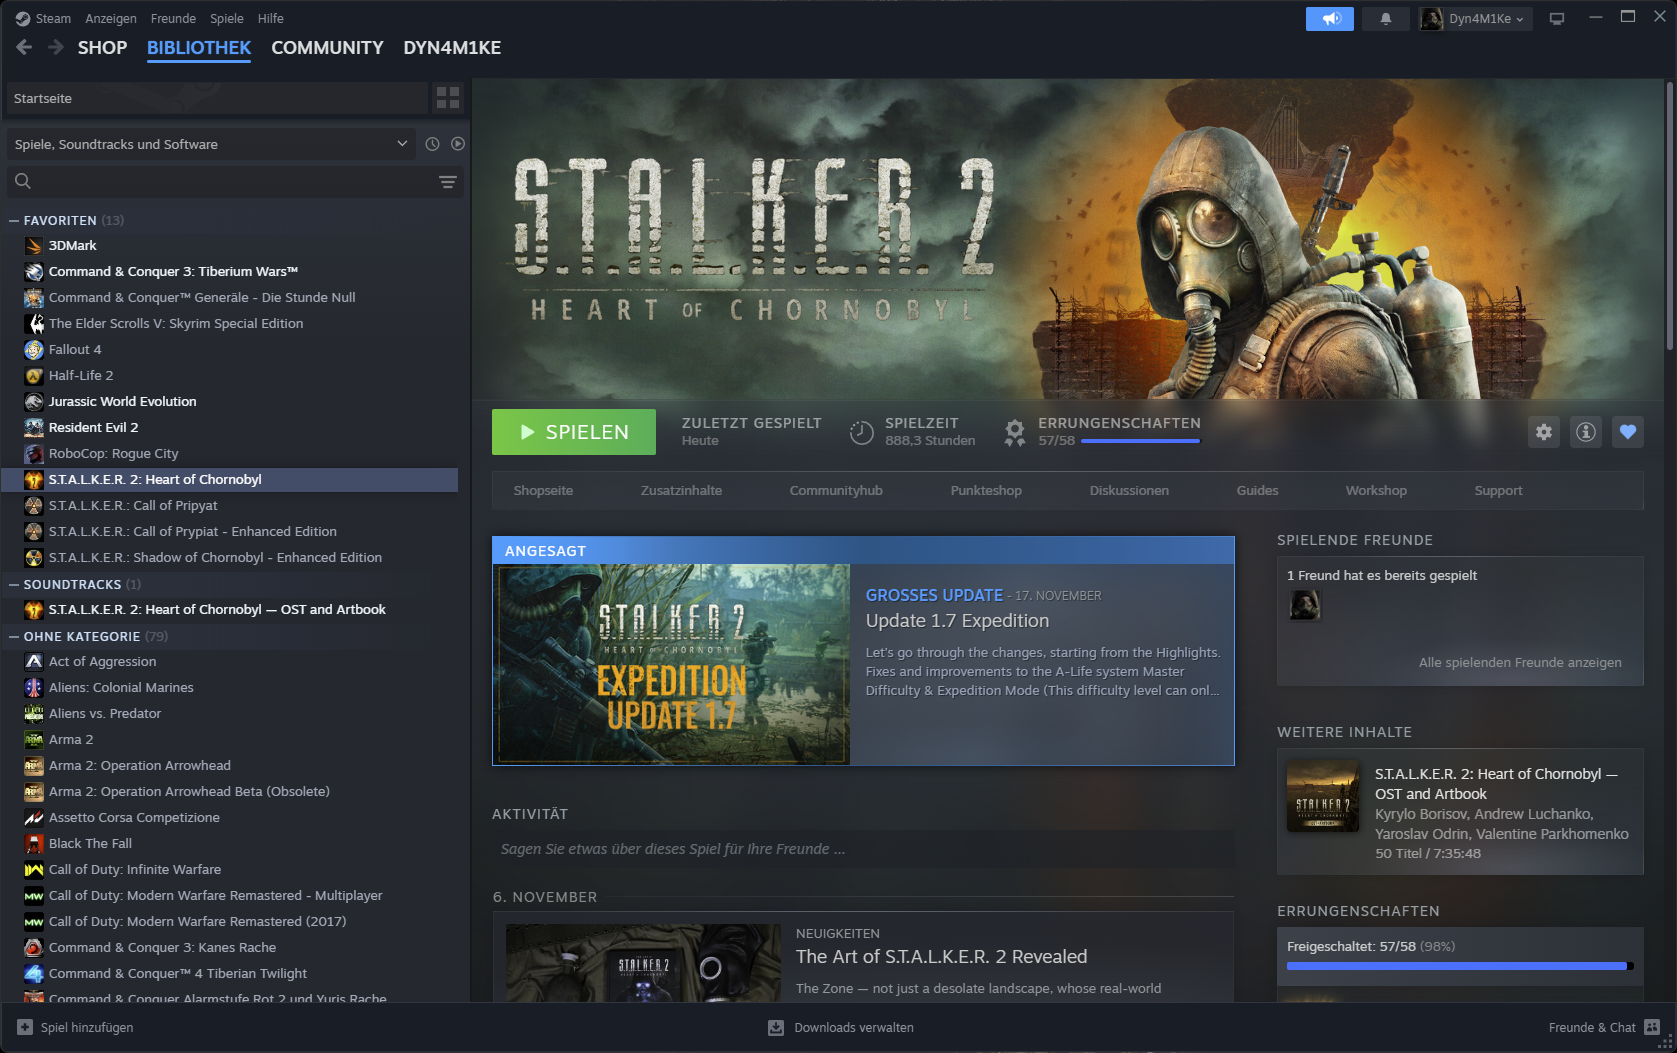
Task: Click the activity status input field
Action: [862, 849]
